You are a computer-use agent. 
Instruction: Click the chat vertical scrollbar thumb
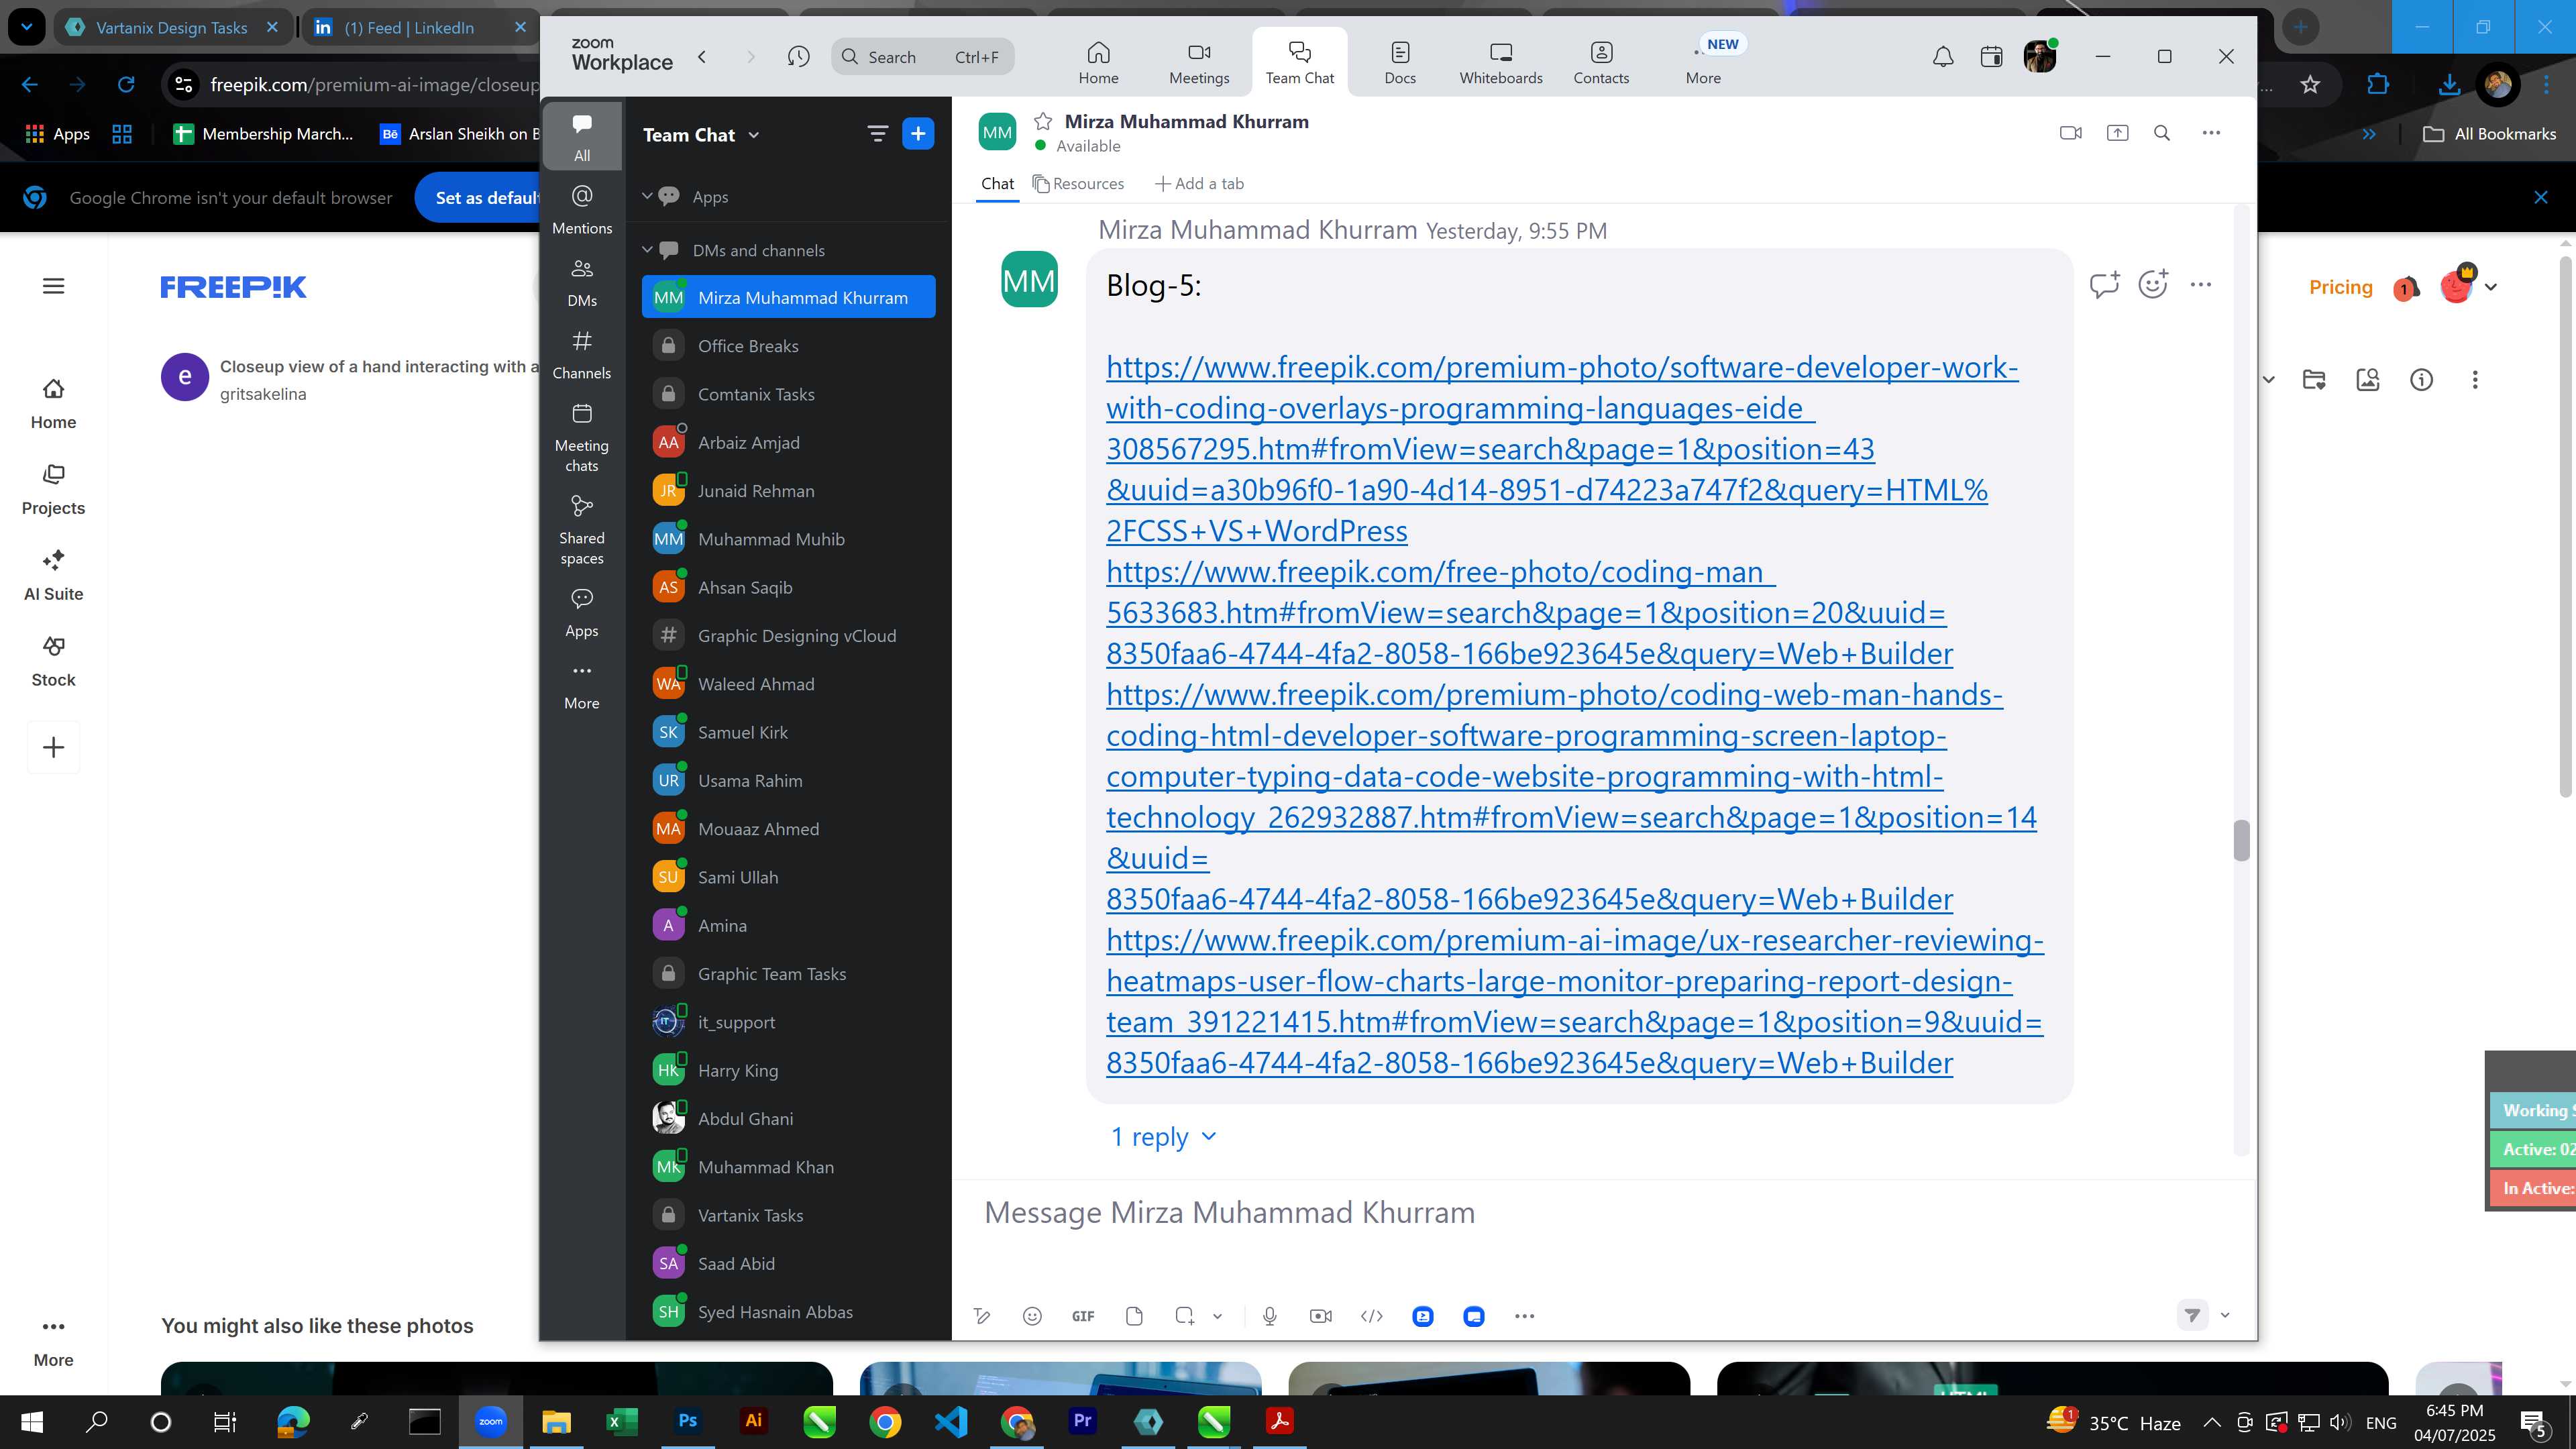(2241, 840)
